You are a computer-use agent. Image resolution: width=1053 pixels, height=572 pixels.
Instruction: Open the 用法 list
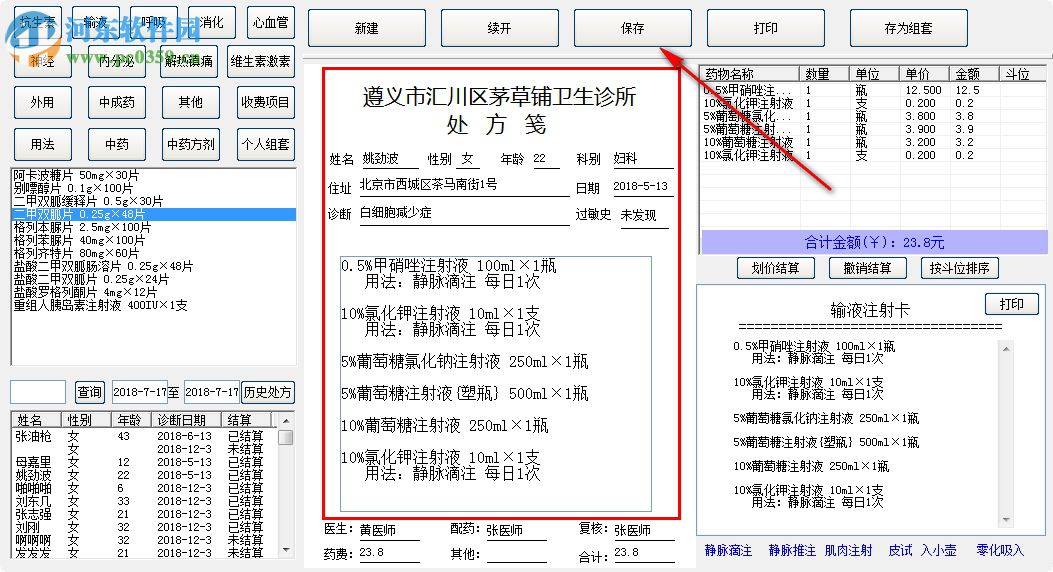click(42, 144)
